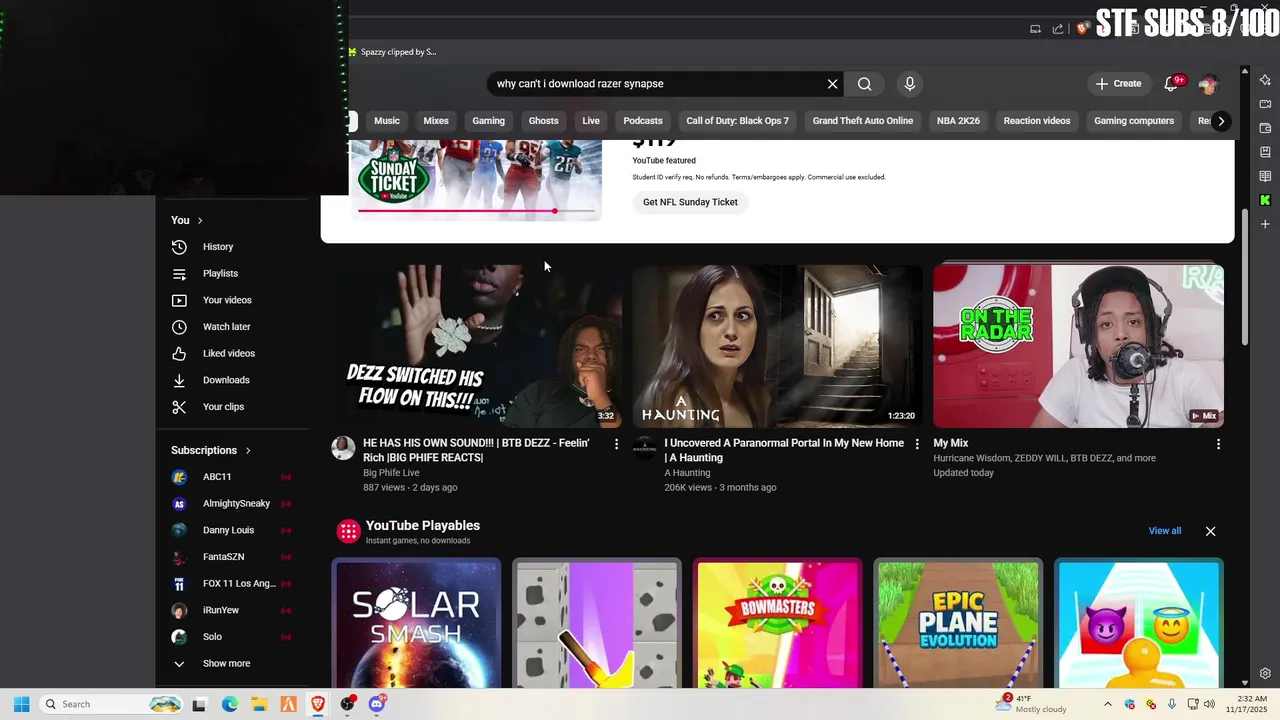Select the Mixes filter chip
Viewport: 1280px width, 720px height.
436,121
